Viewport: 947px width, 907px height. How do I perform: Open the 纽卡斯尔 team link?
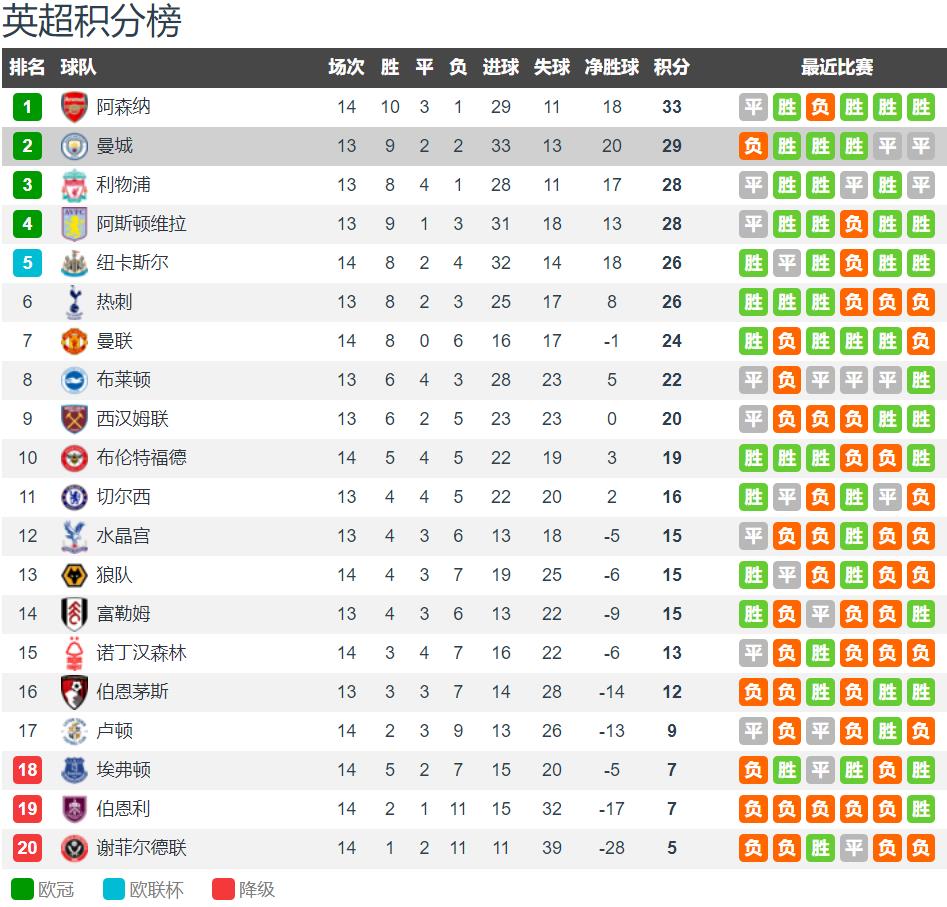point(132,263)
